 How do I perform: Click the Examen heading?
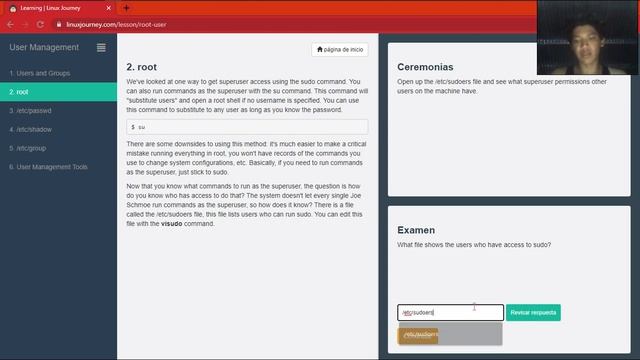[x=416, y=230]
